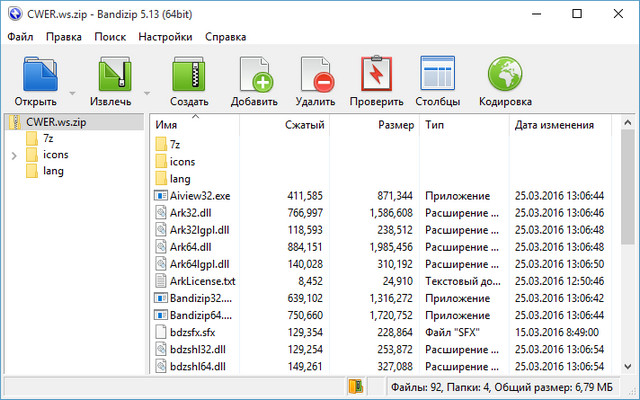Image resolution: width=640 pixels, height=400 pixels.
Task: Open the Columns (Столбцы) toolbar icon
Action: 438,75
